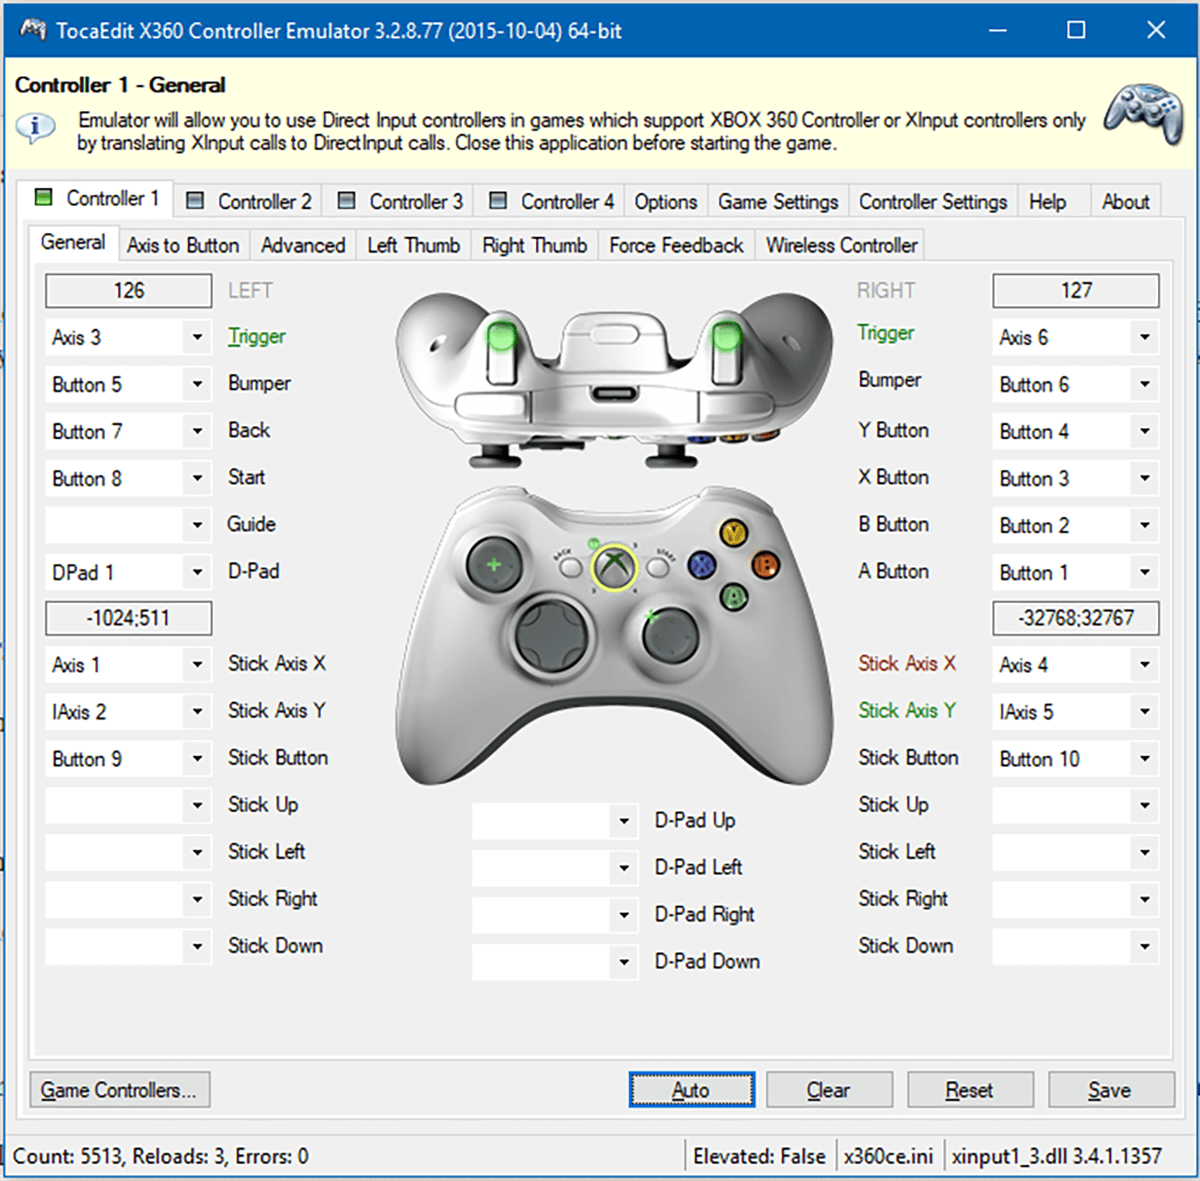Viewport: 1200px width, 1181px height.
Task: Switch to Axis to Button tab
Action: click(183, 245)
